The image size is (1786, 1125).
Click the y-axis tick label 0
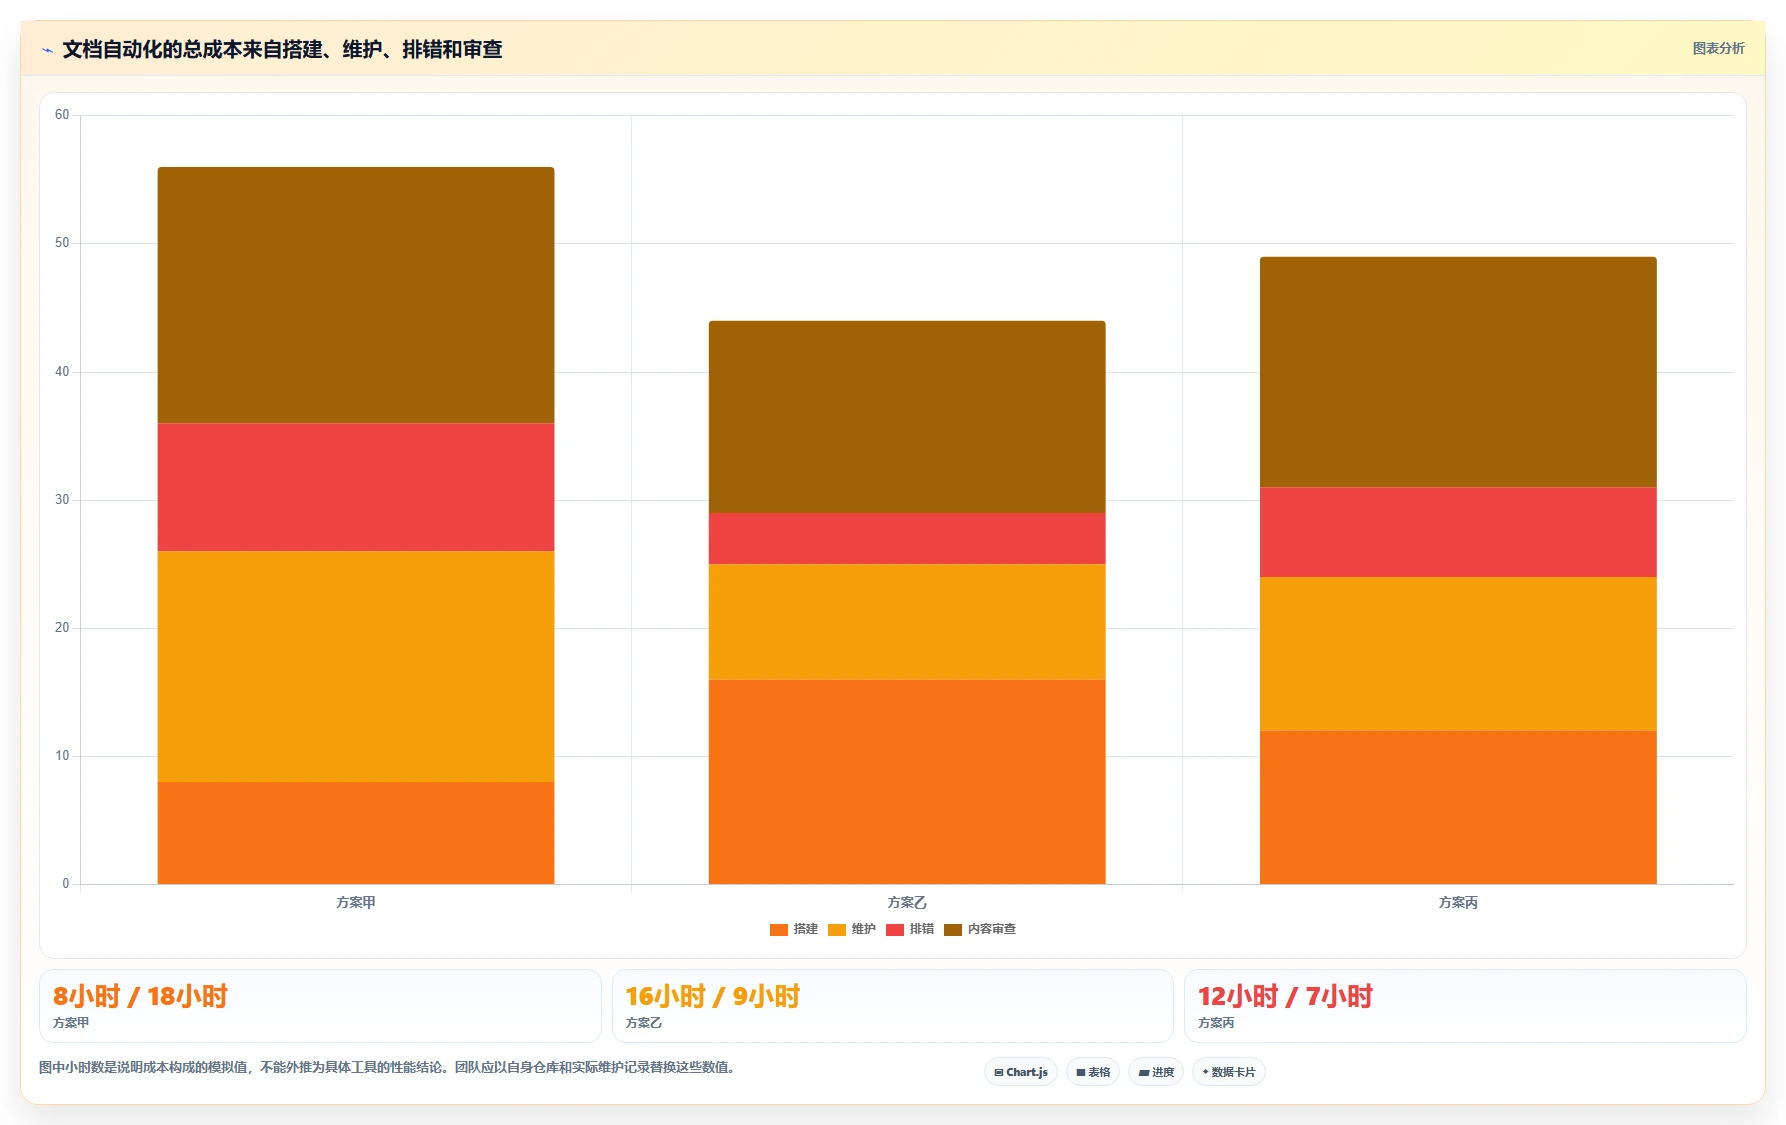[x=66, y=884]
